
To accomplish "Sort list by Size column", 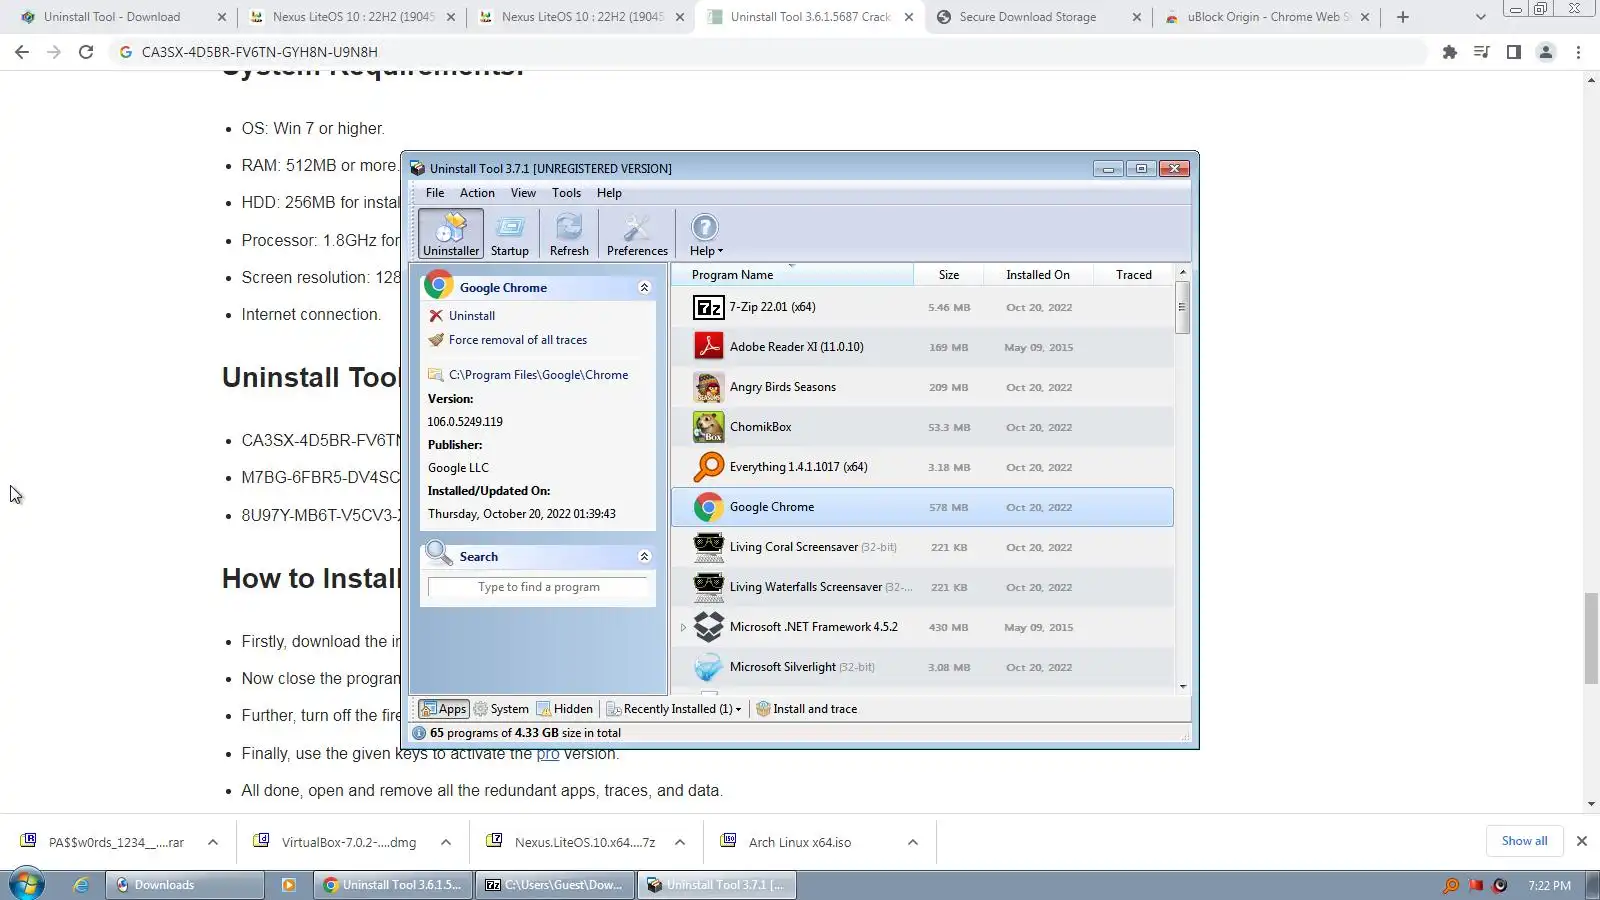I will coord(949,275).
